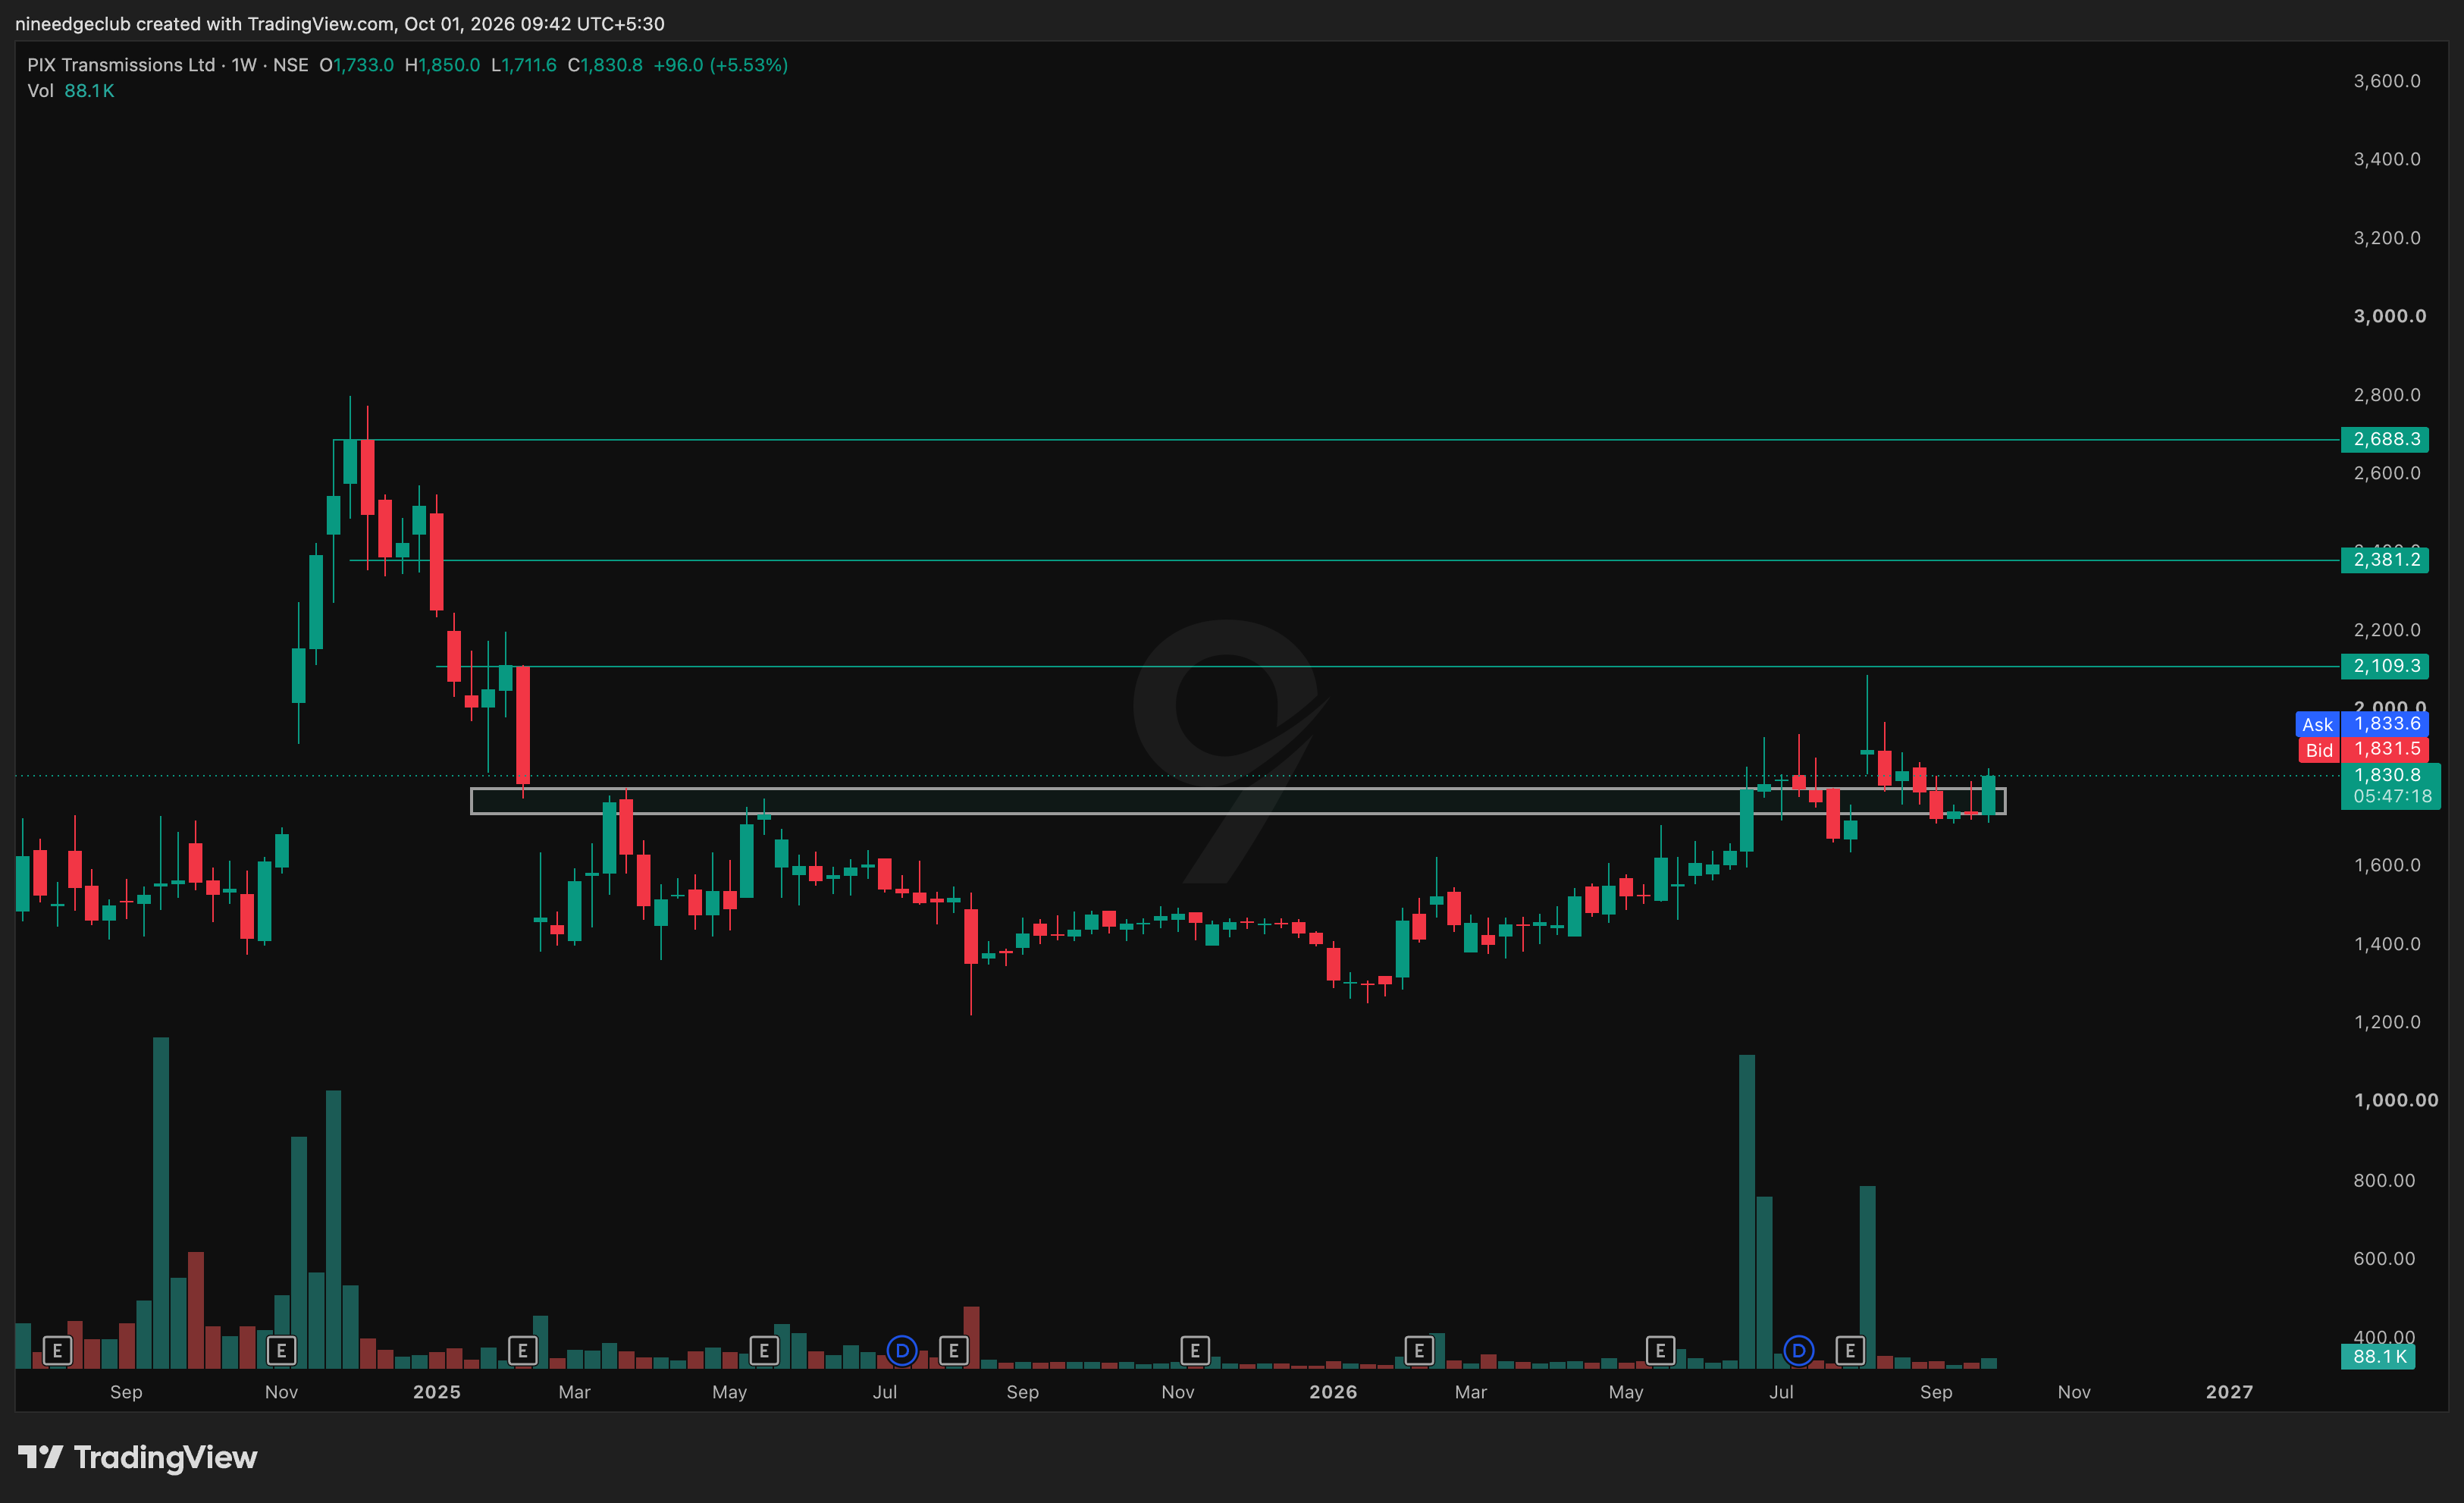
Task: Click the dividend D marker near Jul 2026
Action: click(x=1799, y=1351)
